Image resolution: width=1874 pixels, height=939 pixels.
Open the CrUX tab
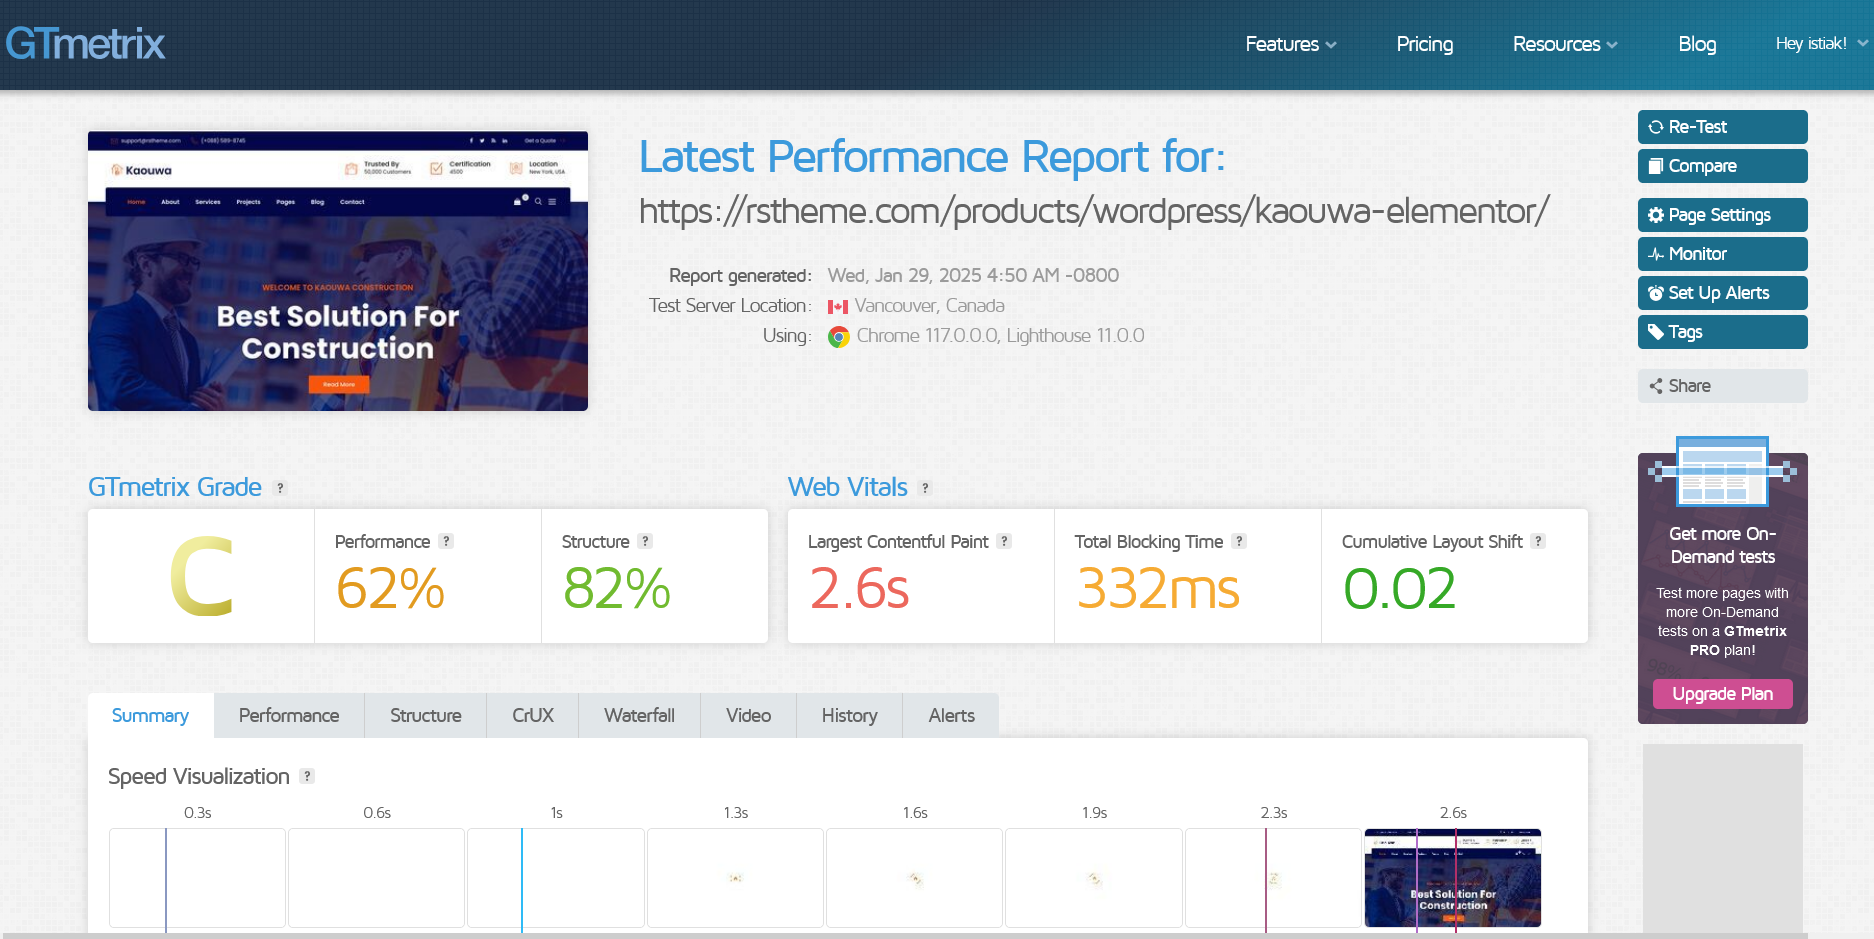coord(532,715)
